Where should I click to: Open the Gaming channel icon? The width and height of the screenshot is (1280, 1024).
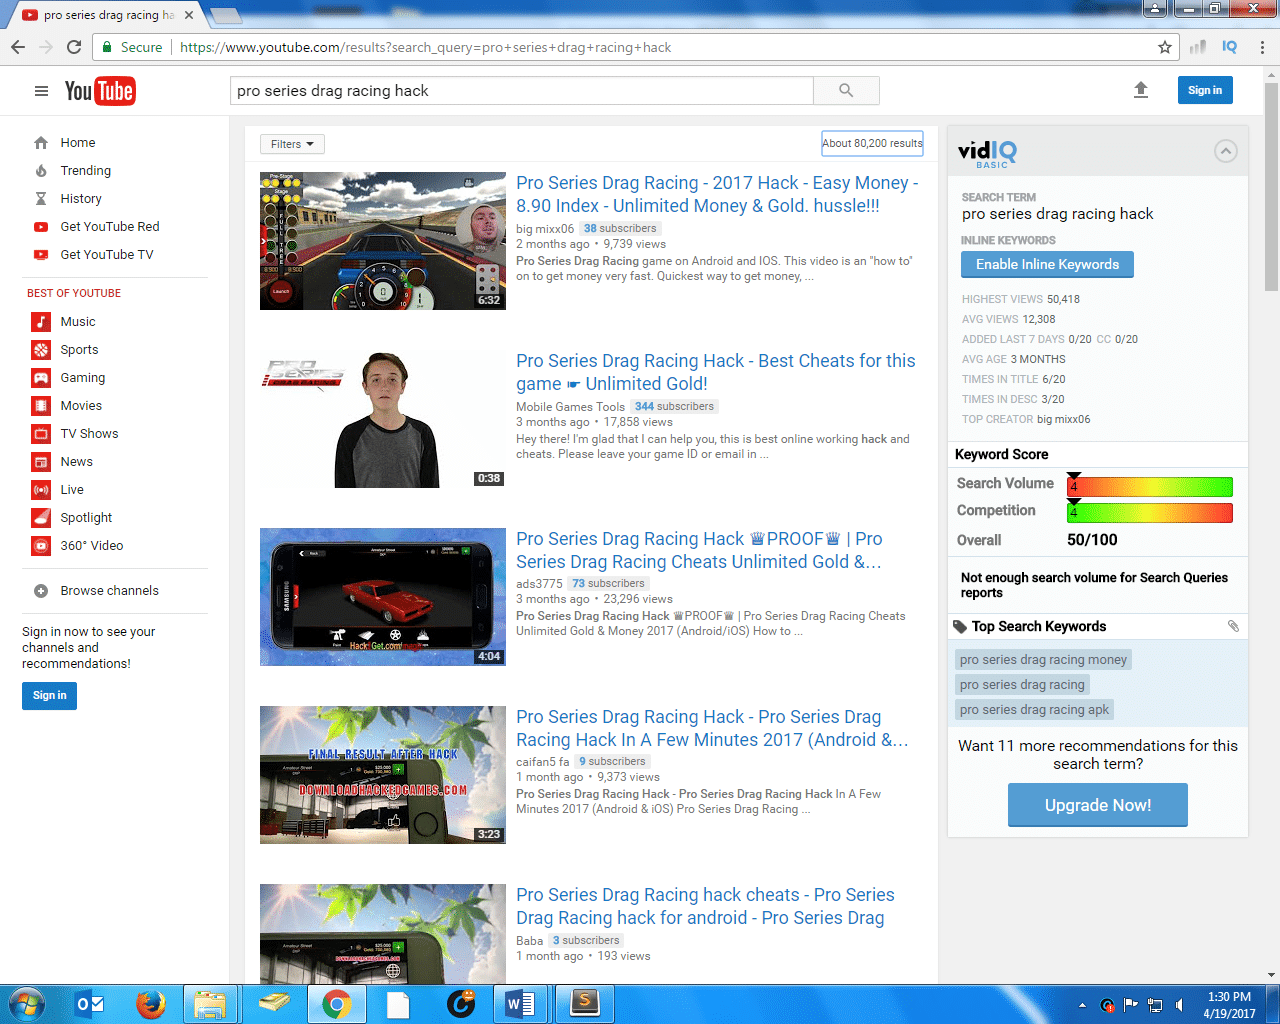[x=41, y=378]
